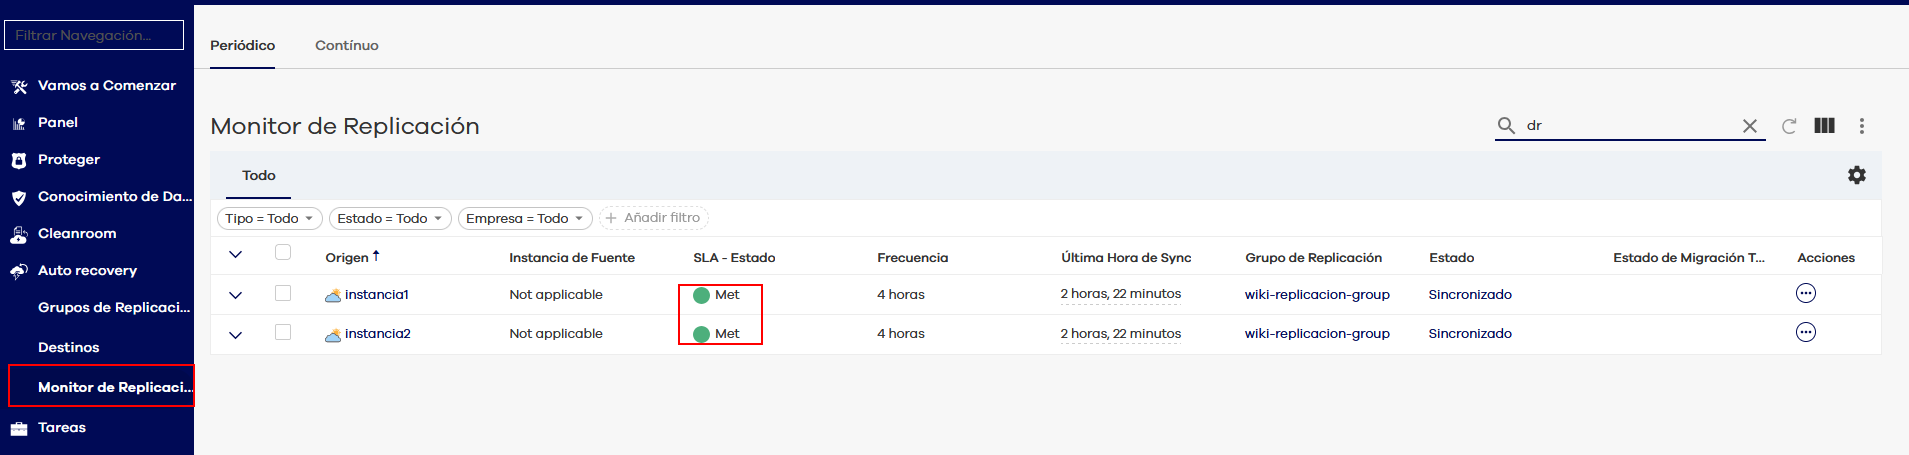Sort by the Origen column header
The image size is (1909, 455).
click(347, 258)
